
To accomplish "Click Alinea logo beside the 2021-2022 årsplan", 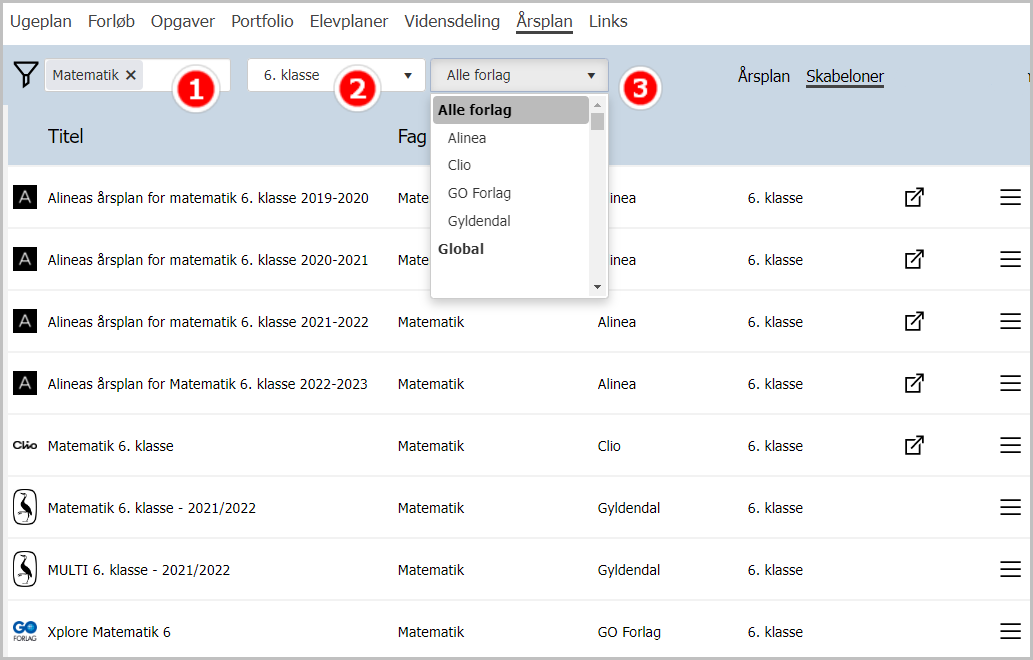I will click(x=25, y=321).
